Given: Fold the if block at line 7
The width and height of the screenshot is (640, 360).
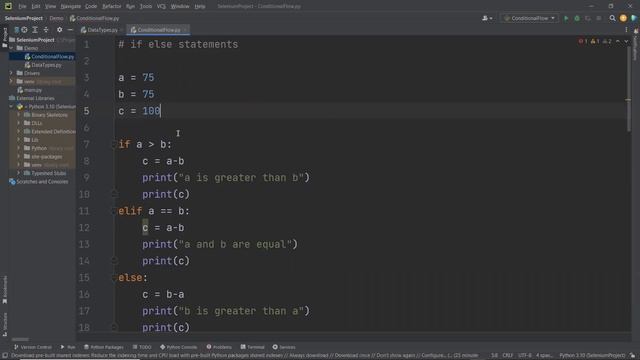Looking at the screenshot, I should pos(114,144).
